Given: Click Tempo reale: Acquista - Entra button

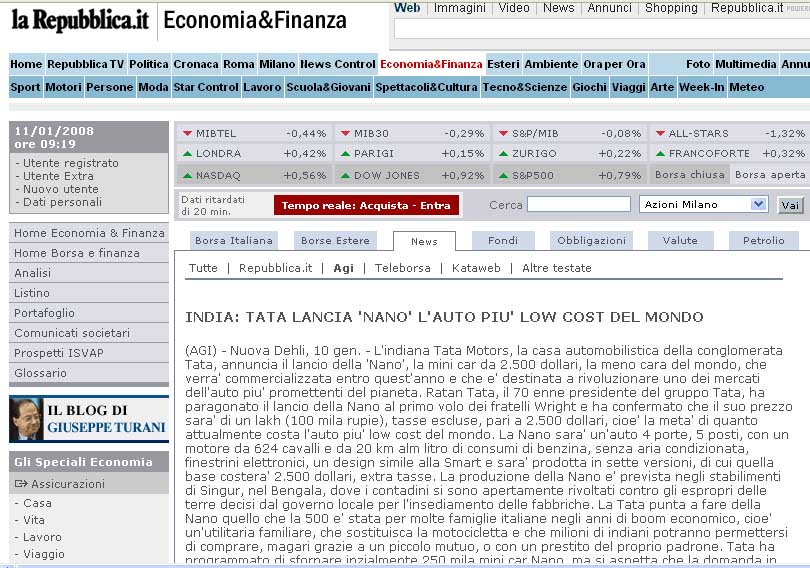Looking at the screenshot, I should point(366,205).
